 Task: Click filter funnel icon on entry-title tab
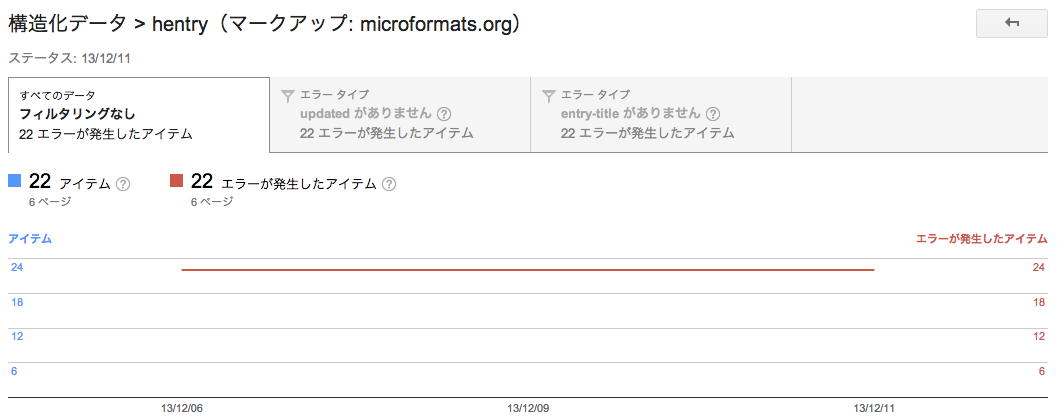point(548,96)
